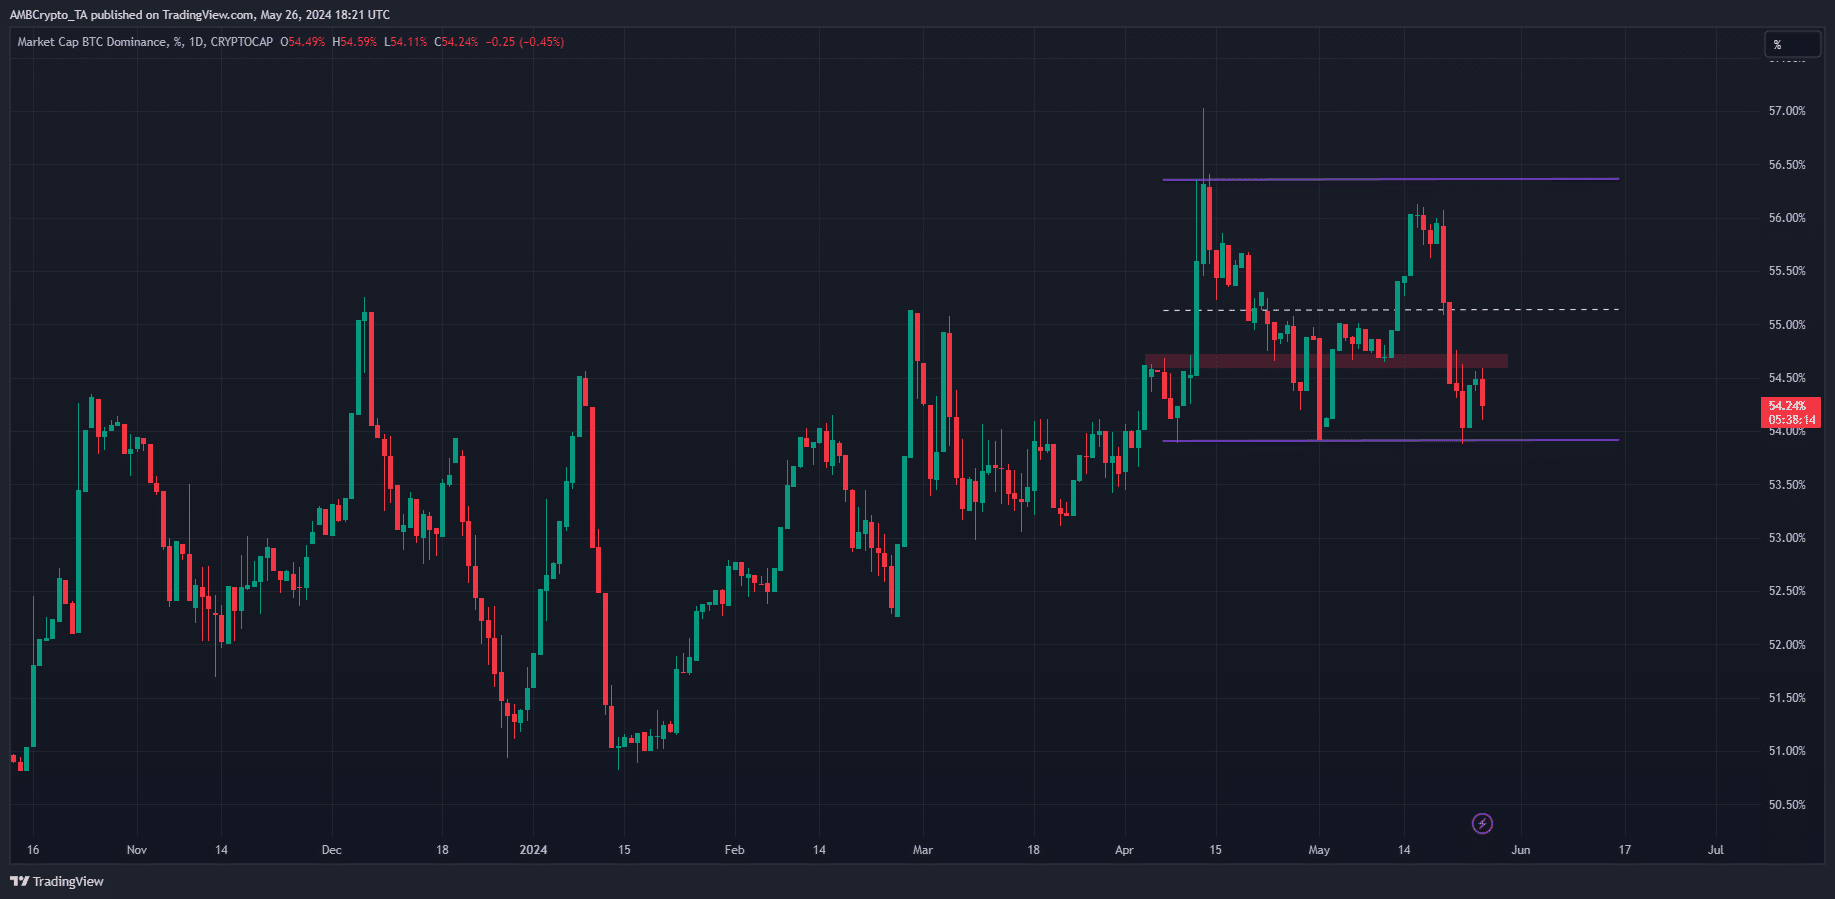
Task: Click the 53.00% price axis label
Action: [1787, 538]
